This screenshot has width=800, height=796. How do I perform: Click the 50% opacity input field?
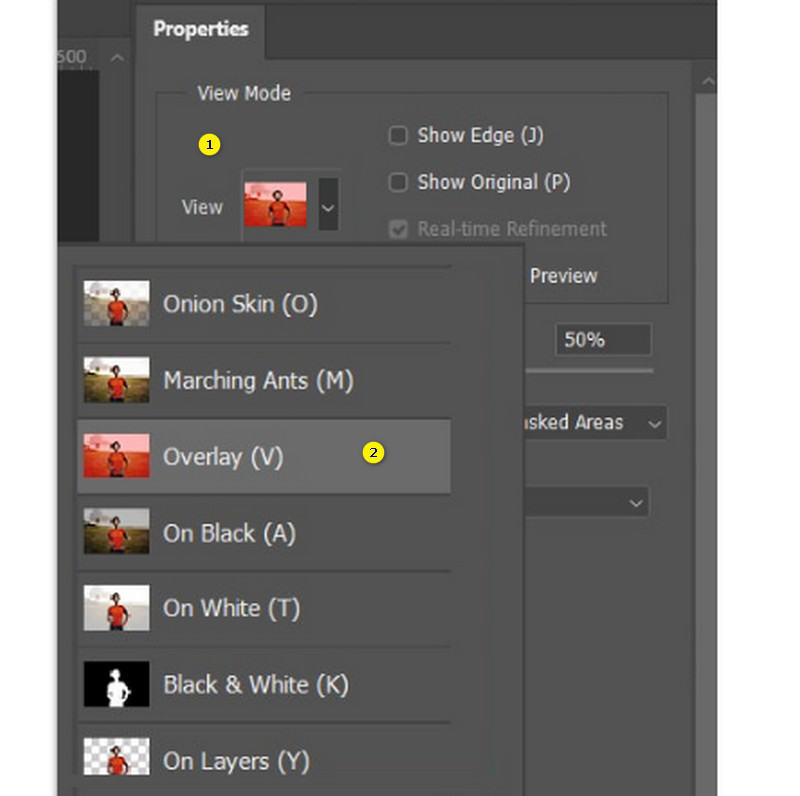coord(602,340)
